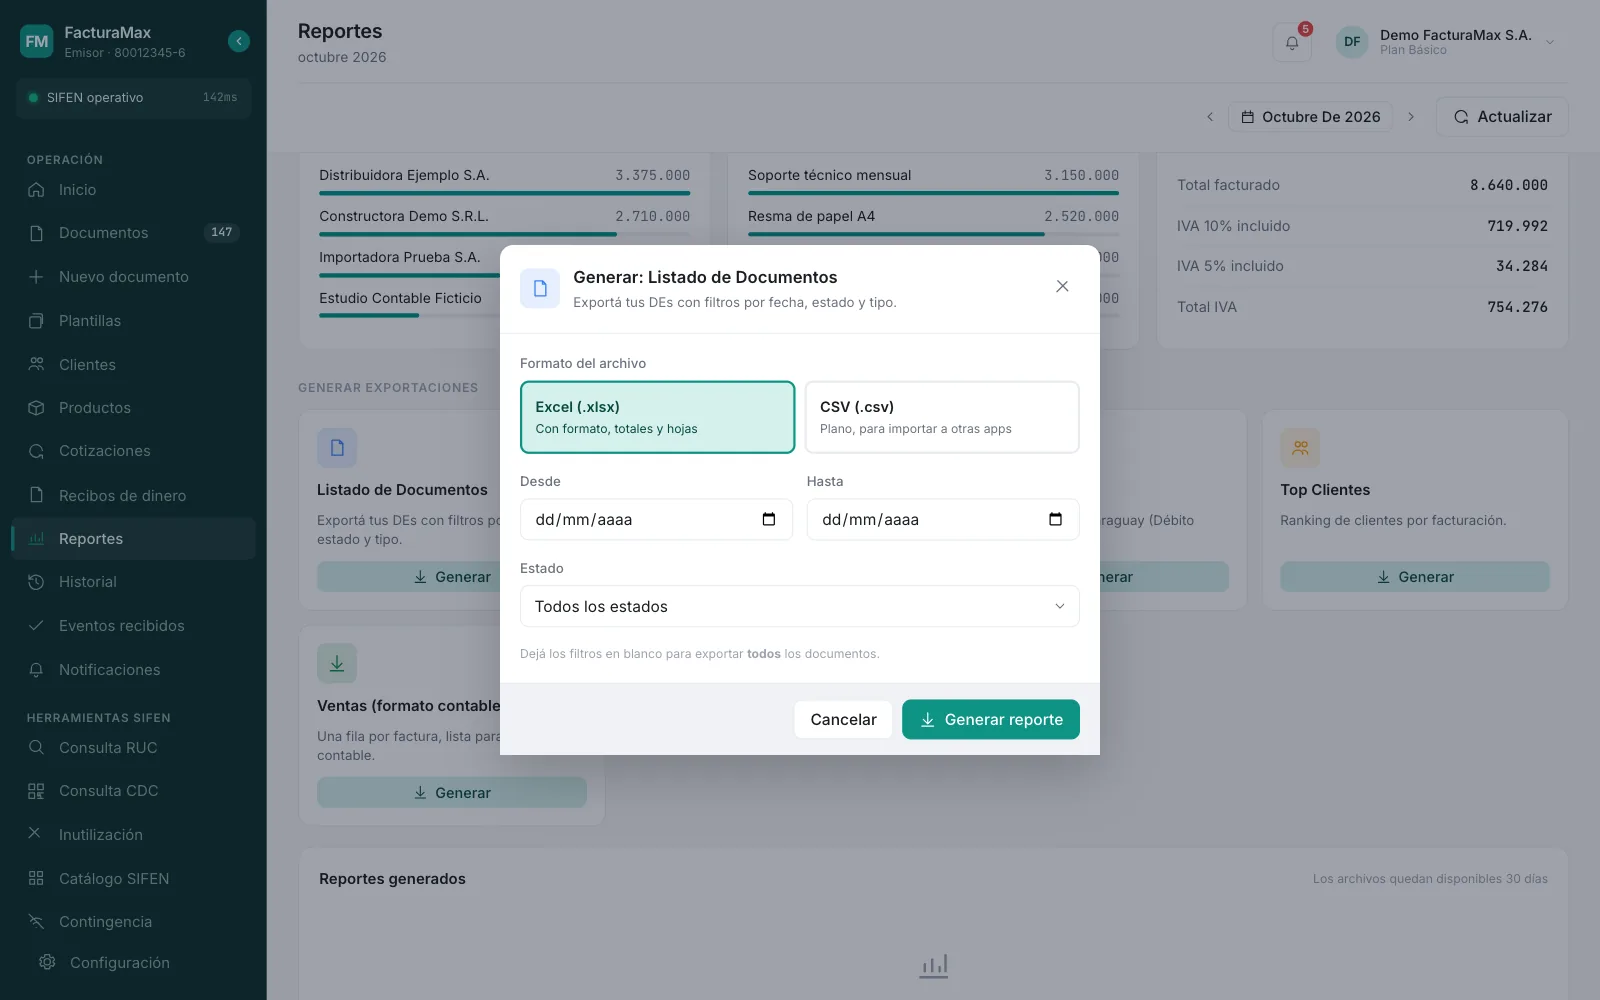The image size is (1600, 1000).
Task: Click the Cotizaciones sidebar icon
Action: pyautogui.click(x=36, y=451)
